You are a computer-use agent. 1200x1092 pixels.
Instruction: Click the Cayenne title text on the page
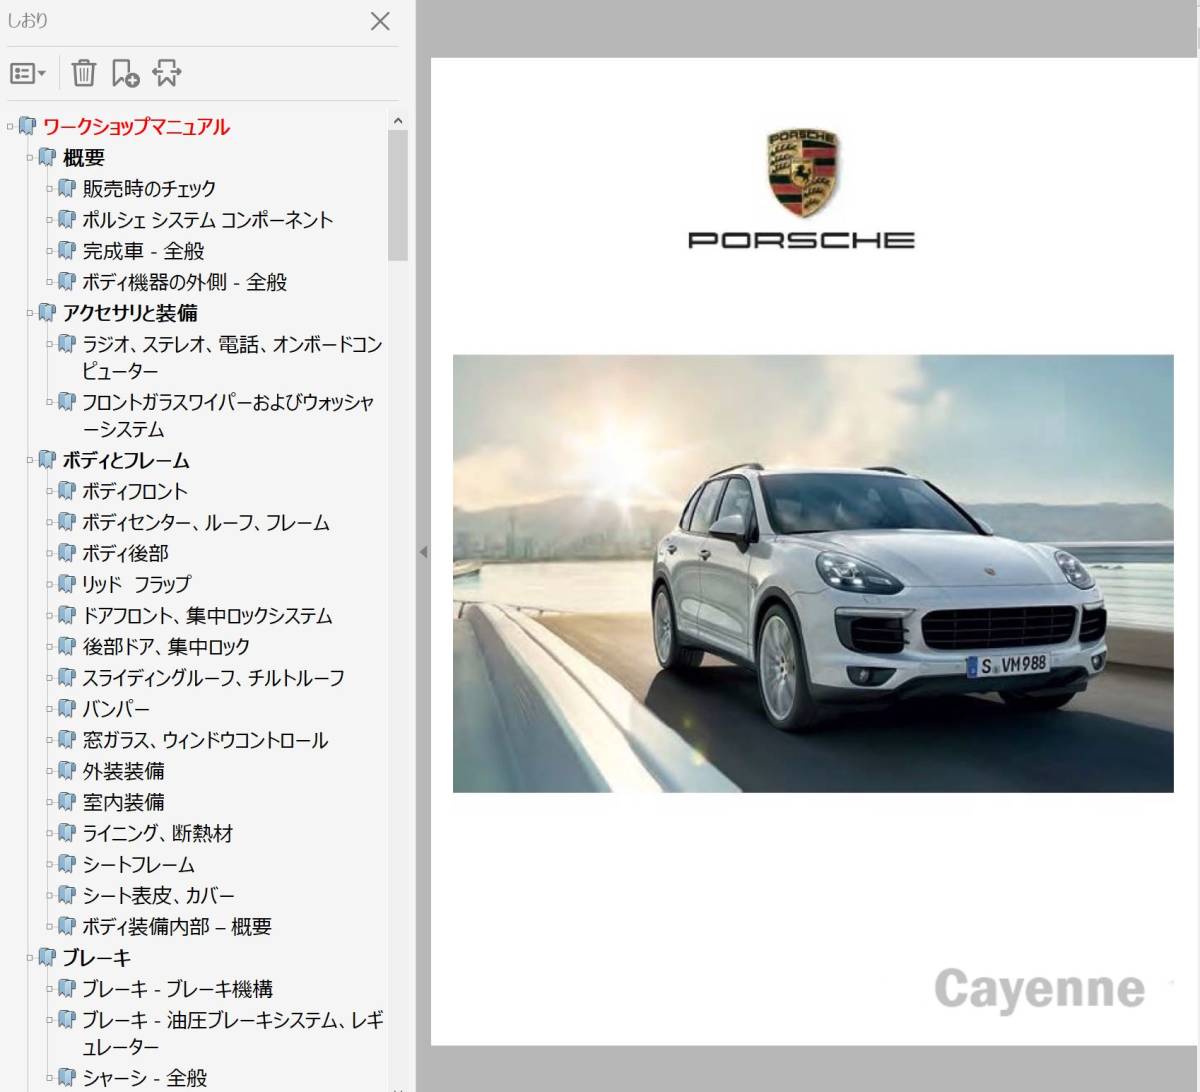pos(1040,991)
